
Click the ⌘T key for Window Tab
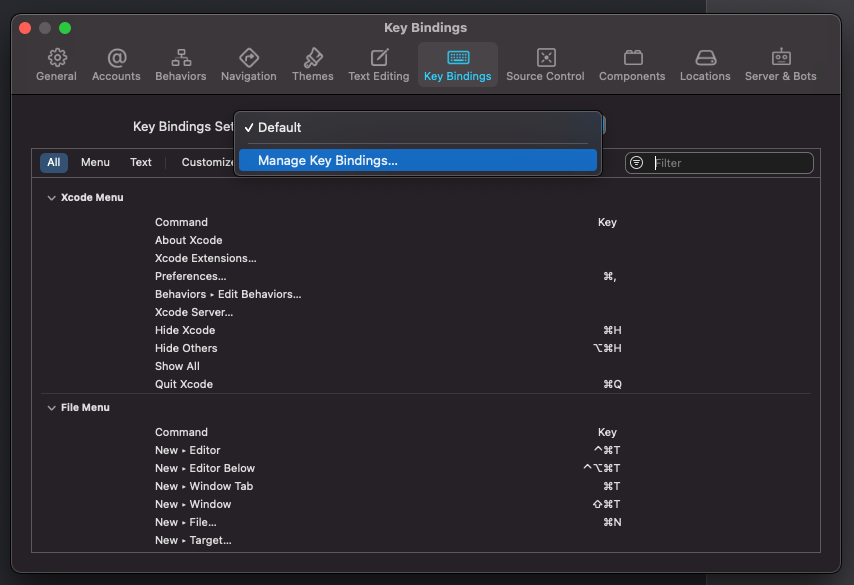pos(612,486)
